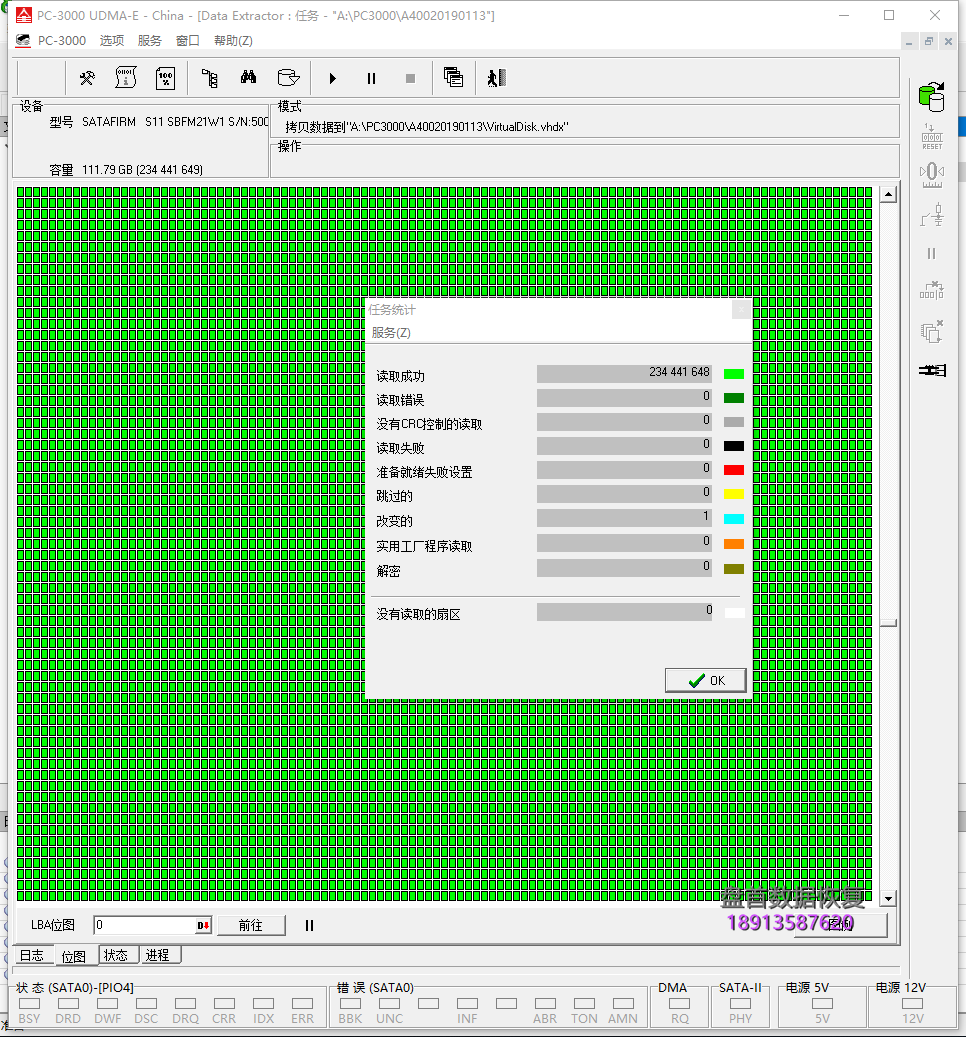Image resolution: width=966 pixels, height=1037 pixels.
Task: Click the bright green 读取成功 color swatch
Action: coord(734,374)
